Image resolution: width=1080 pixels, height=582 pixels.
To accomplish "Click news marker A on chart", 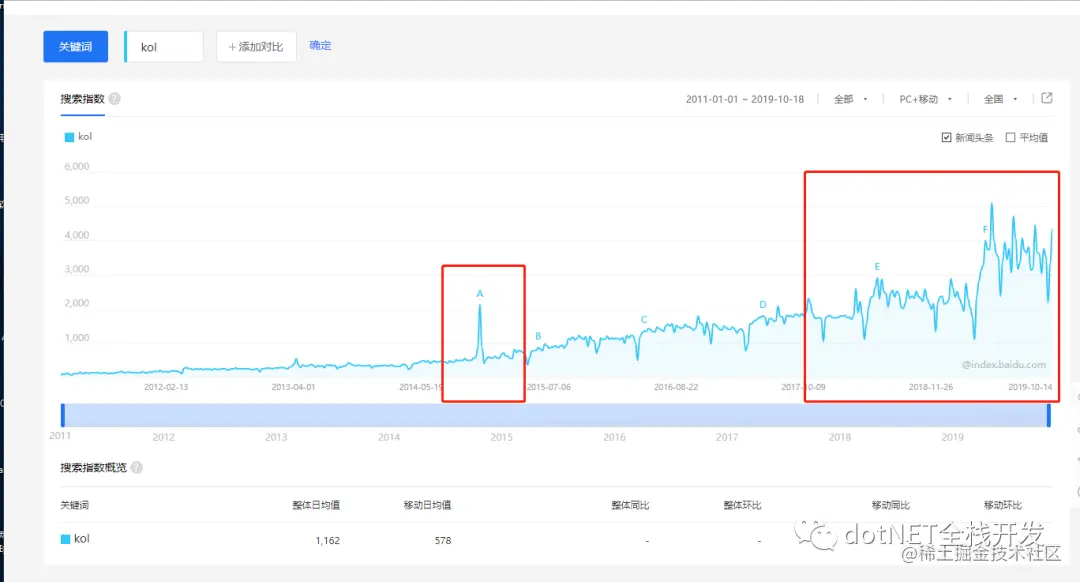I will pyautogui.click(x=480, y=293).
